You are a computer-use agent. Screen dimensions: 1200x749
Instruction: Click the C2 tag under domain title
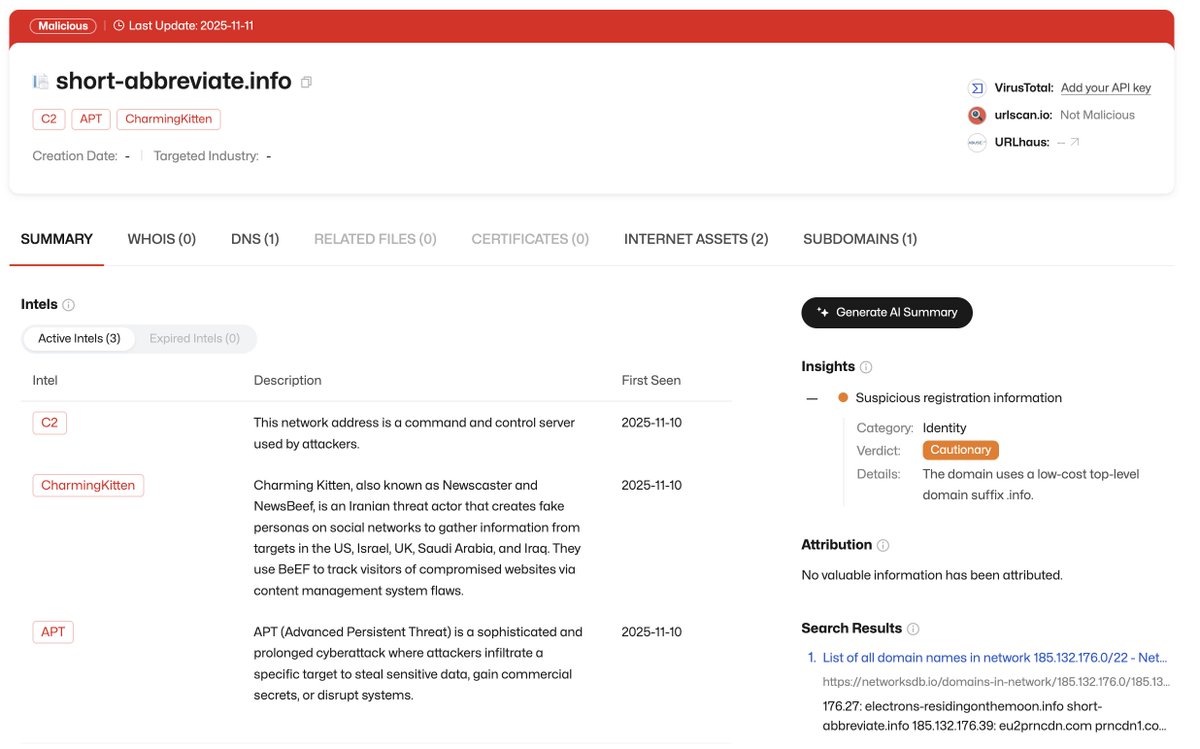(x=49, y=119)
